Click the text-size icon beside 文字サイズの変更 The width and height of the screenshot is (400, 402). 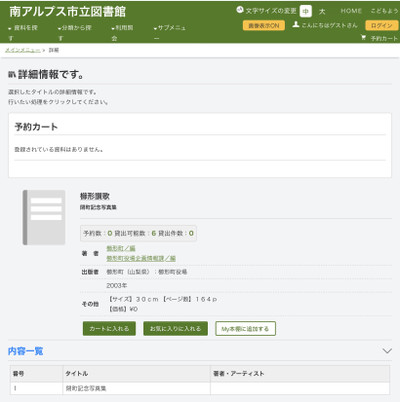click(x=240, y=10)
